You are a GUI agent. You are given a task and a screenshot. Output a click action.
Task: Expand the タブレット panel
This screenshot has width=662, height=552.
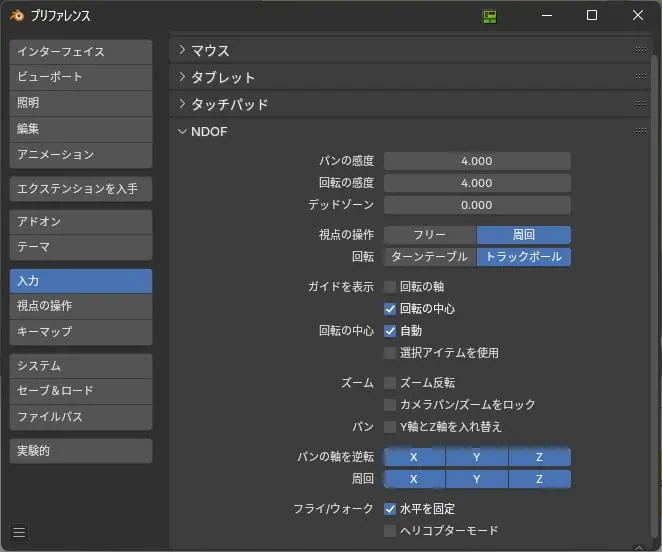(x=182, y=77)
